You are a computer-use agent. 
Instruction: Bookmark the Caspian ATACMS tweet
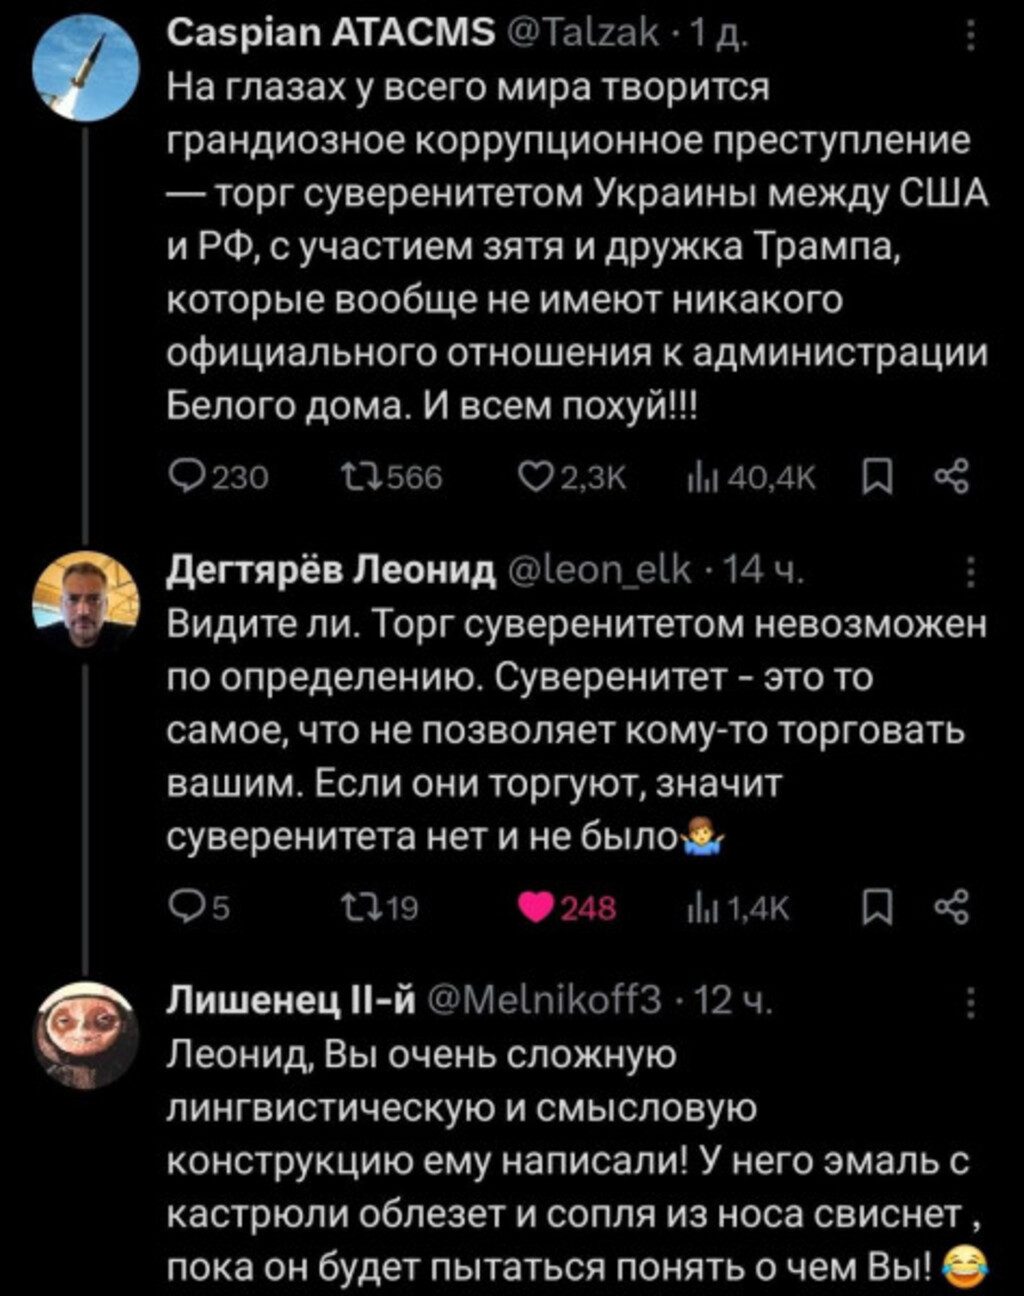(x=876, y=478)
